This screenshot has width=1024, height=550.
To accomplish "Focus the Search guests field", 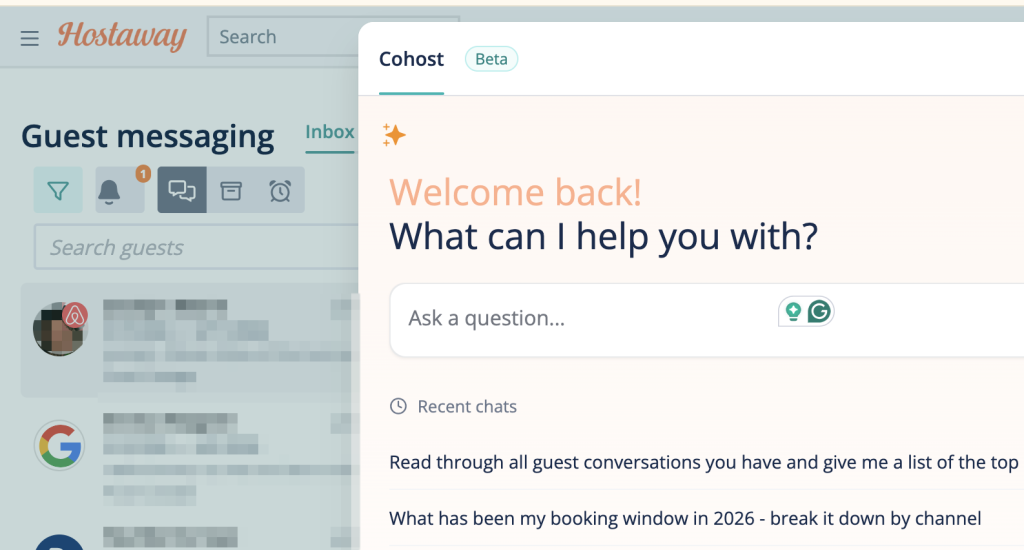I will click(x=196, y=248).
